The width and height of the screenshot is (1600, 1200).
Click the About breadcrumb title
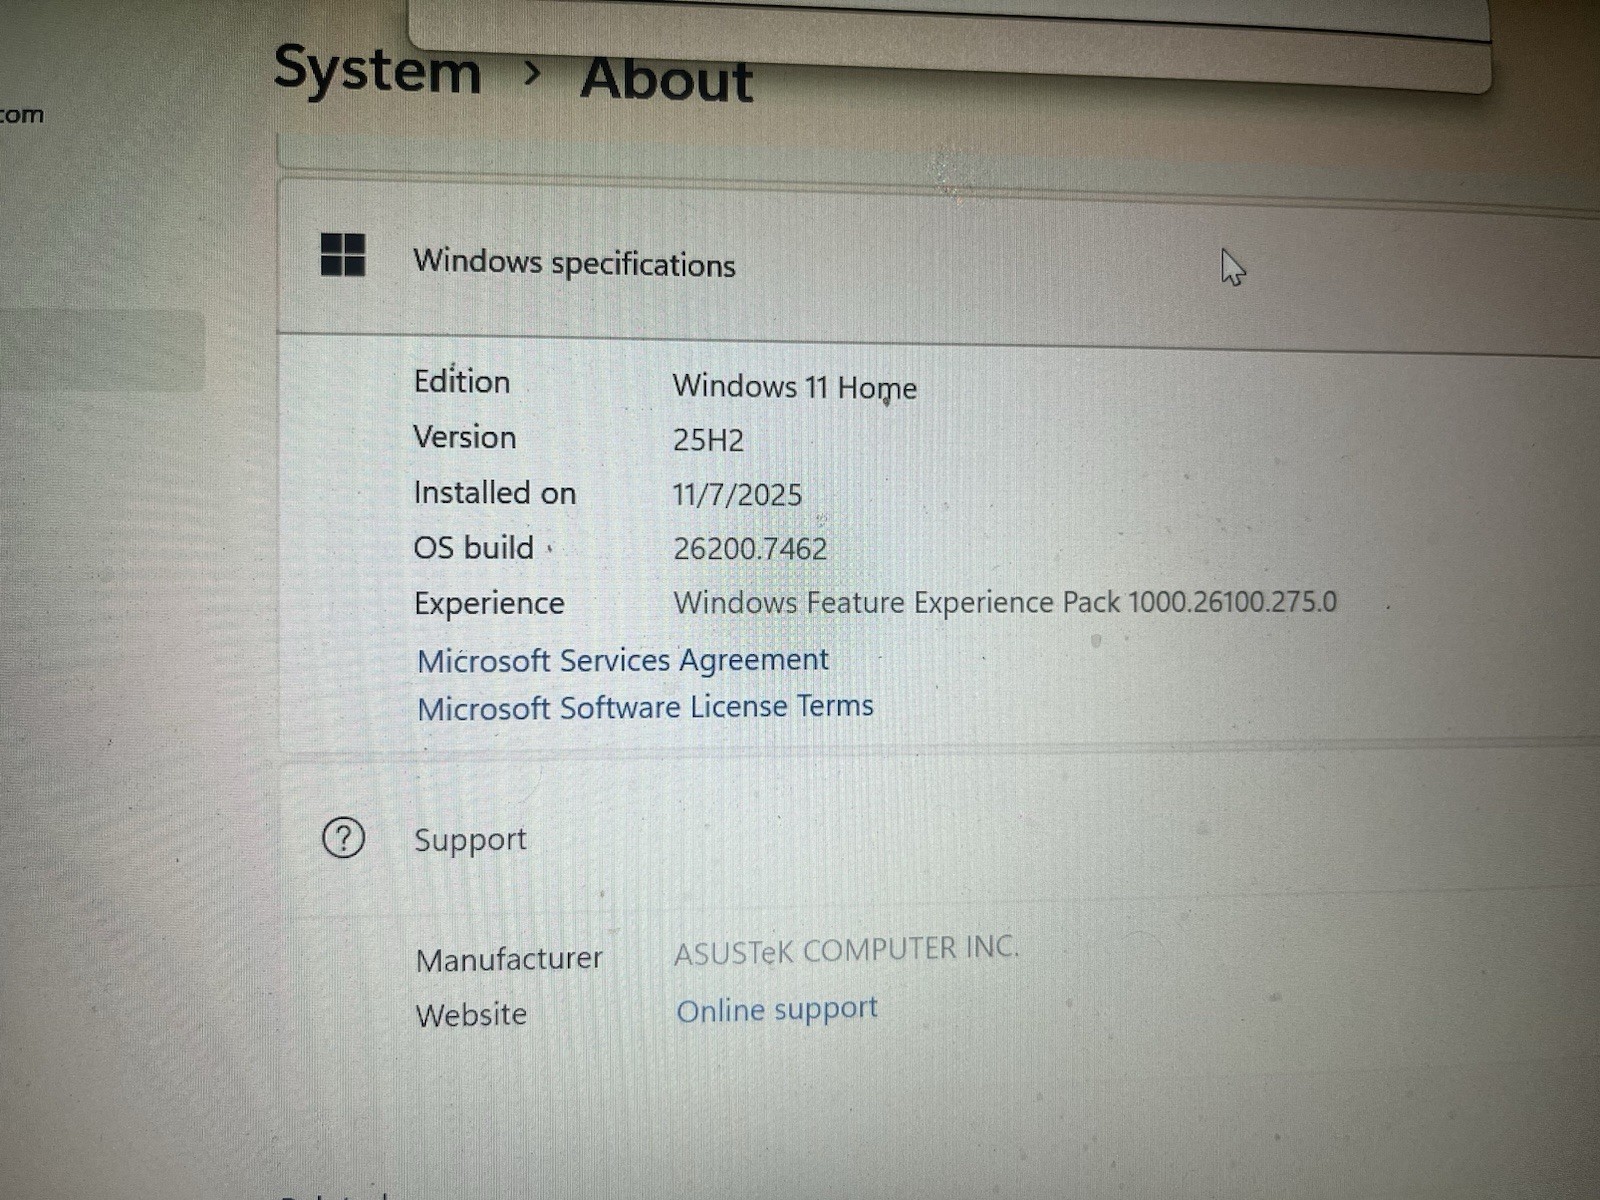click(667, 79)
